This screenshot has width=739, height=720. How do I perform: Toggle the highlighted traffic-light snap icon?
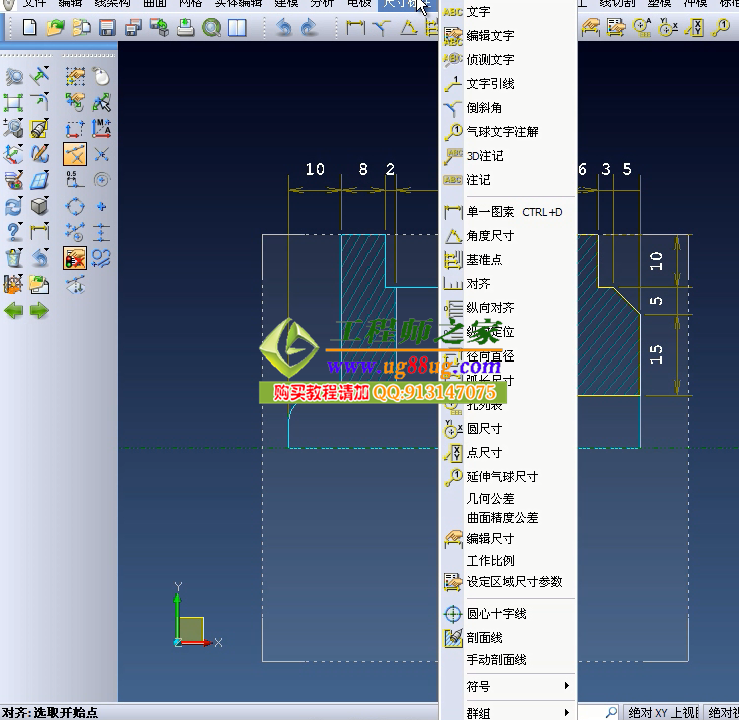pyautogui.click(x=75, y=258)
